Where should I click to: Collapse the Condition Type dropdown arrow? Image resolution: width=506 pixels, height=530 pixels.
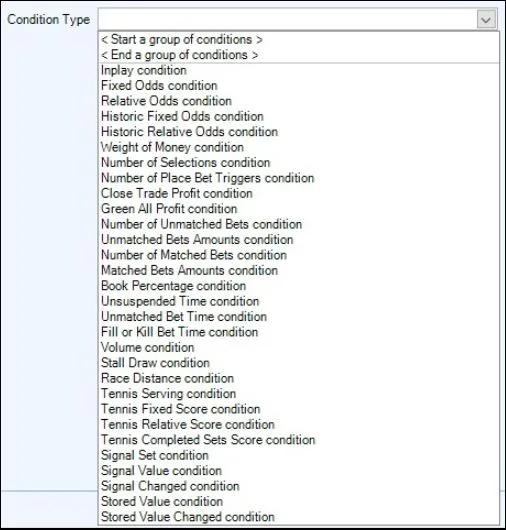tap(486, 20)
